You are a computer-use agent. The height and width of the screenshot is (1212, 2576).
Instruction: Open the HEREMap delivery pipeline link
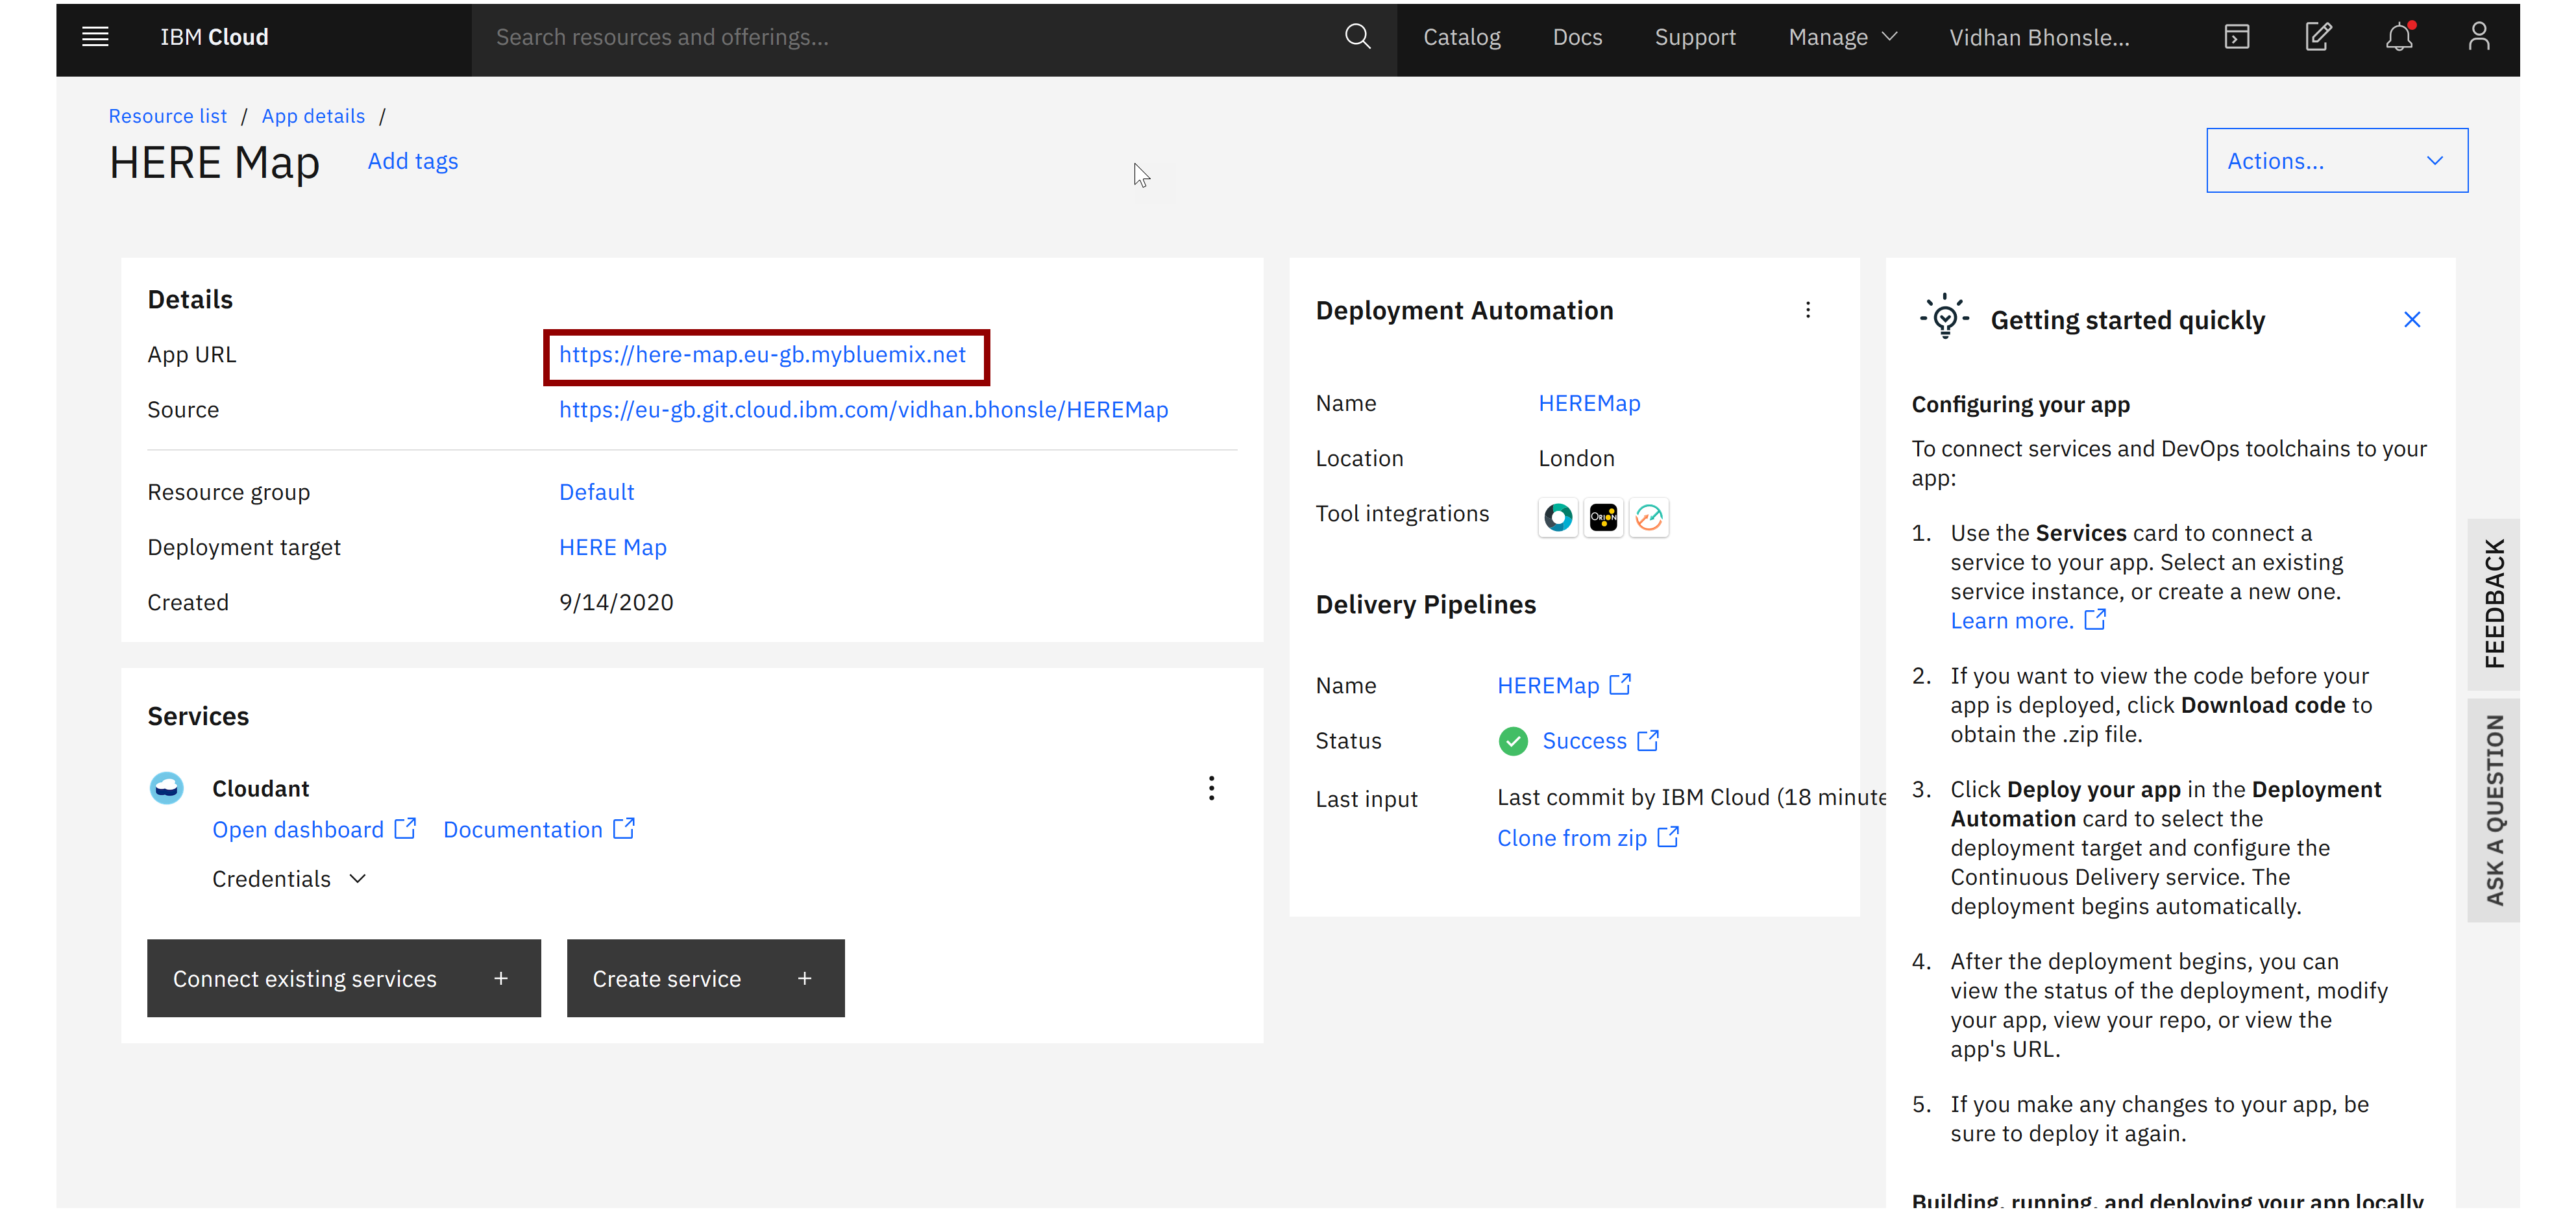(1548, 685)
